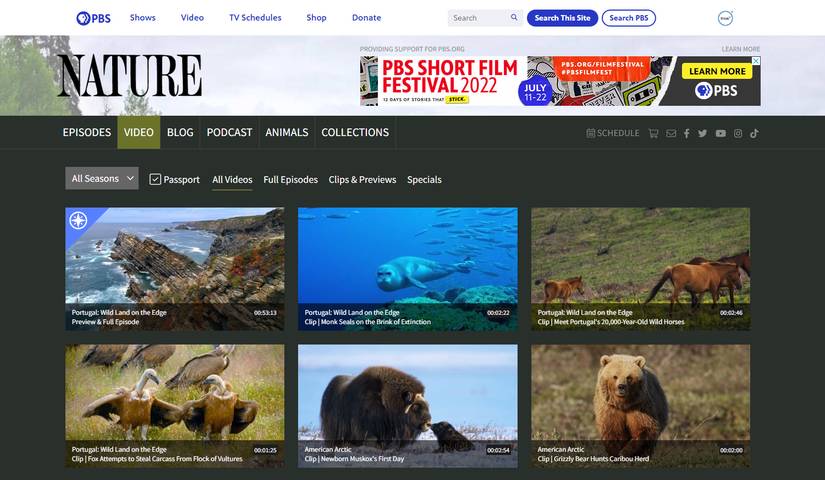
Task: Go to the ANIMALS tab
Action: pos(287,132)
